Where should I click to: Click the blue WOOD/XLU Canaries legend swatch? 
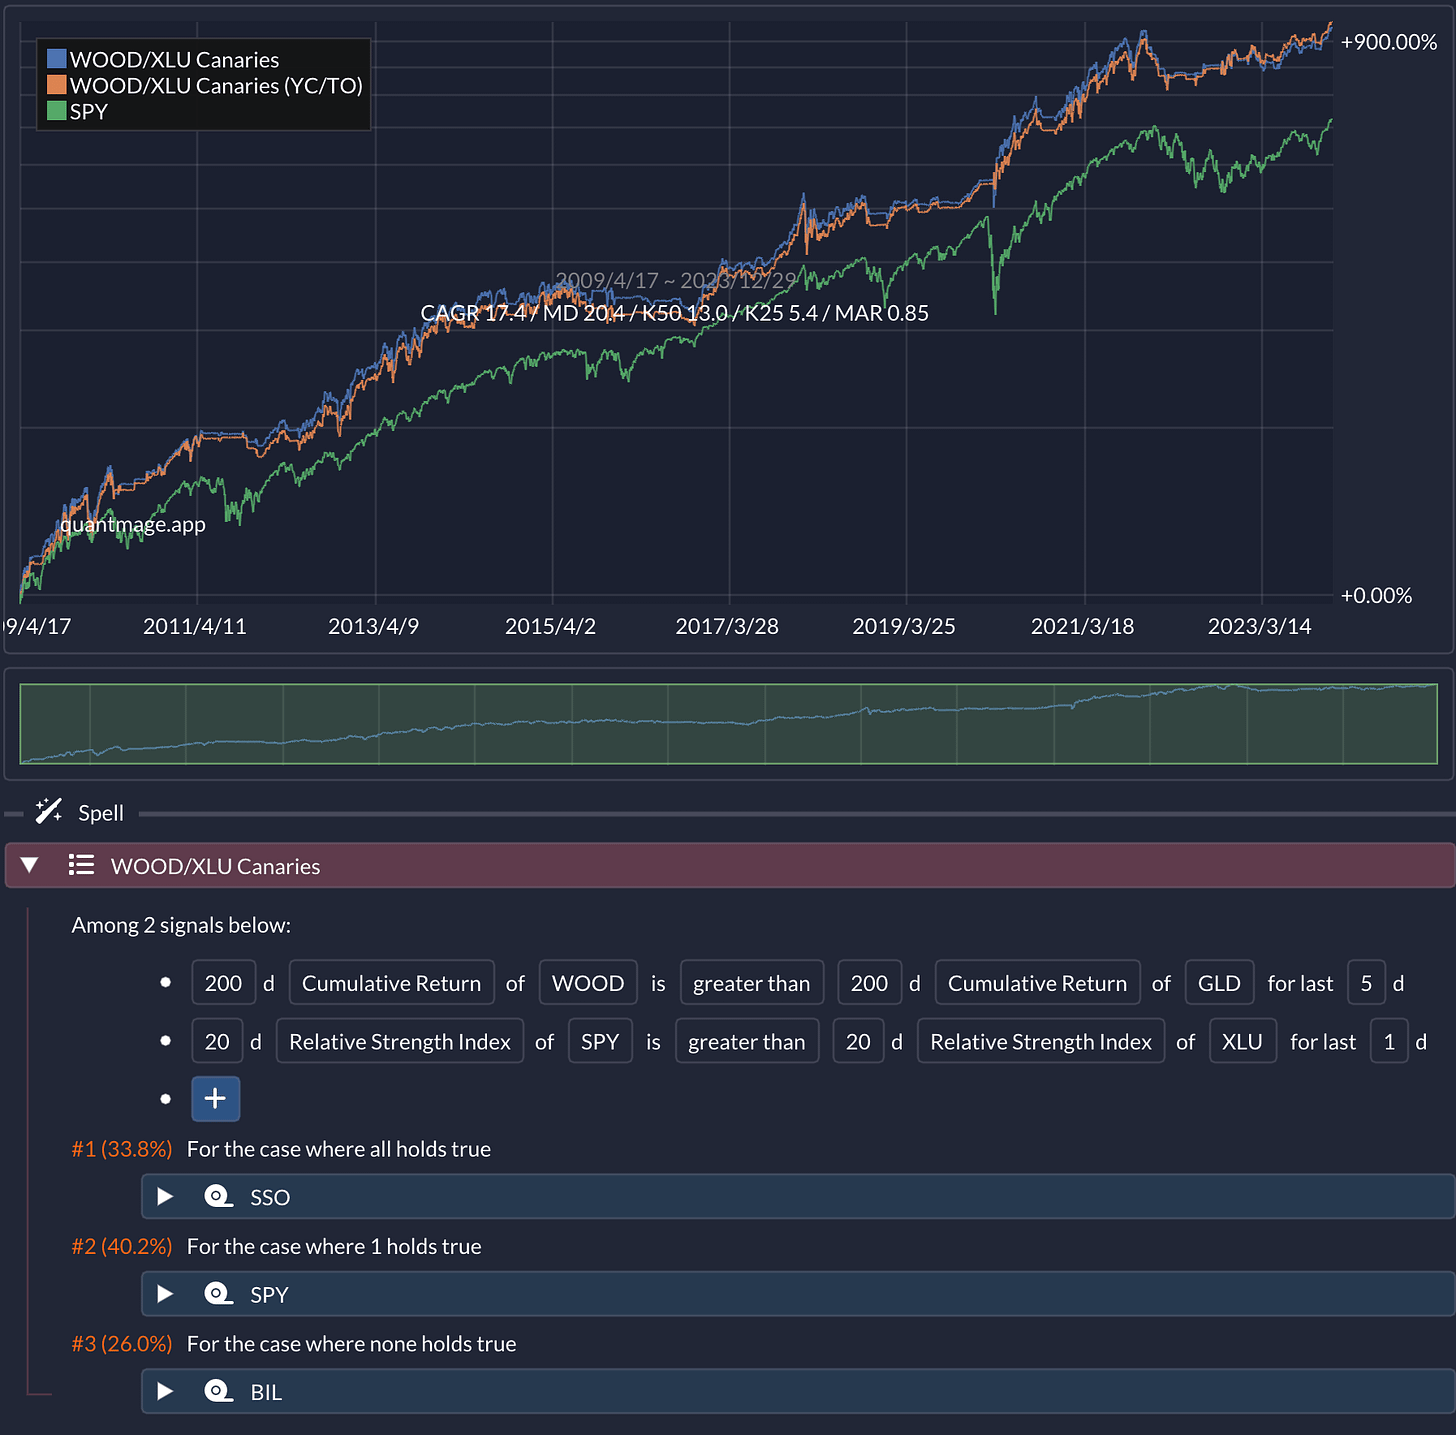tap(57, 59)
